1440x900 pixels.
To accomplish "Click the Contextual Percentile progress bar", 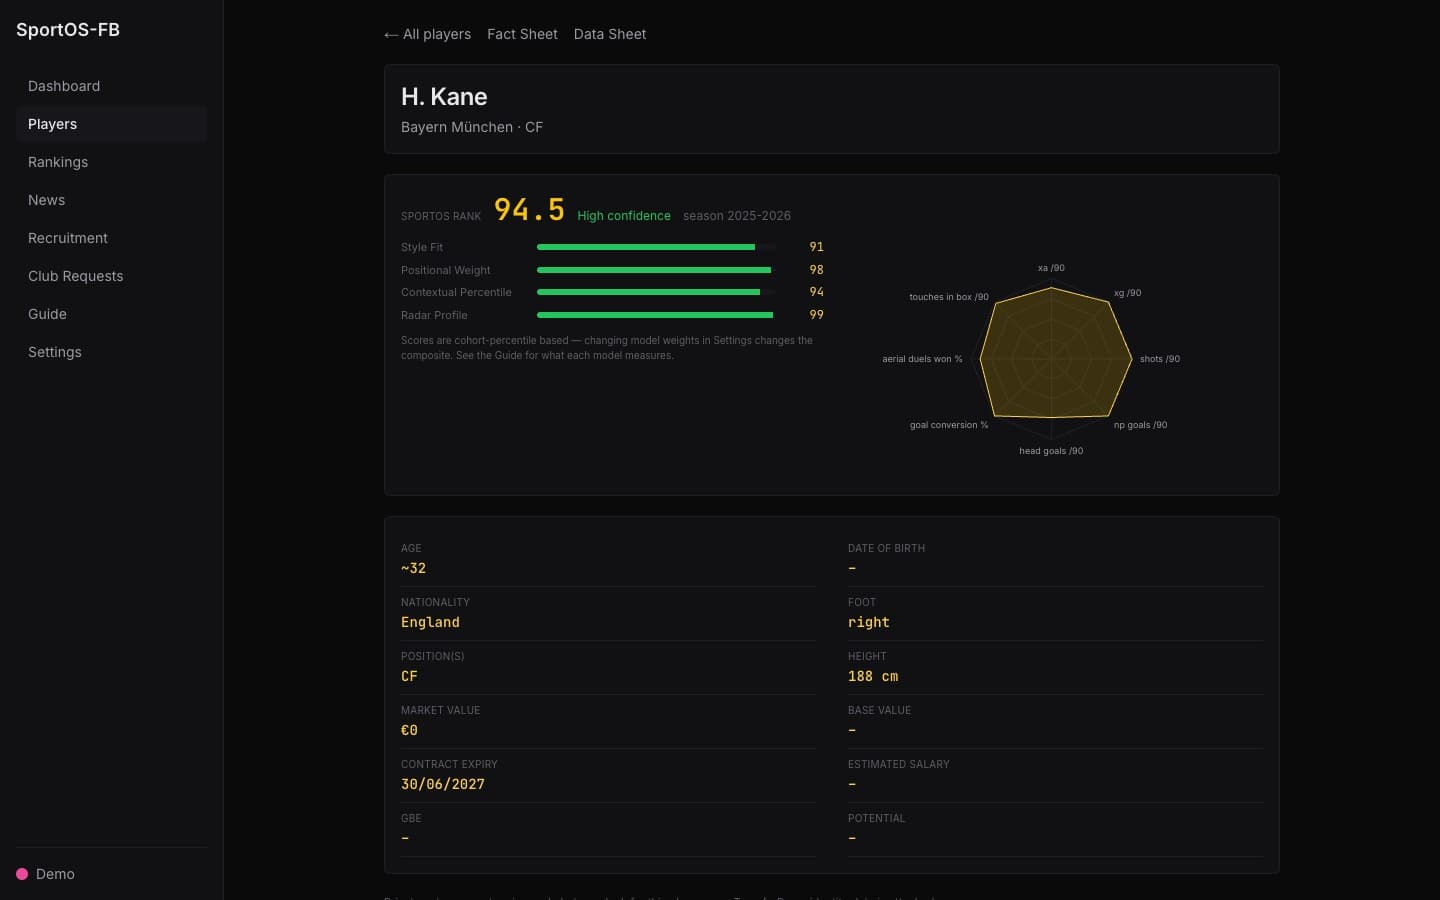I will [656, 292].
